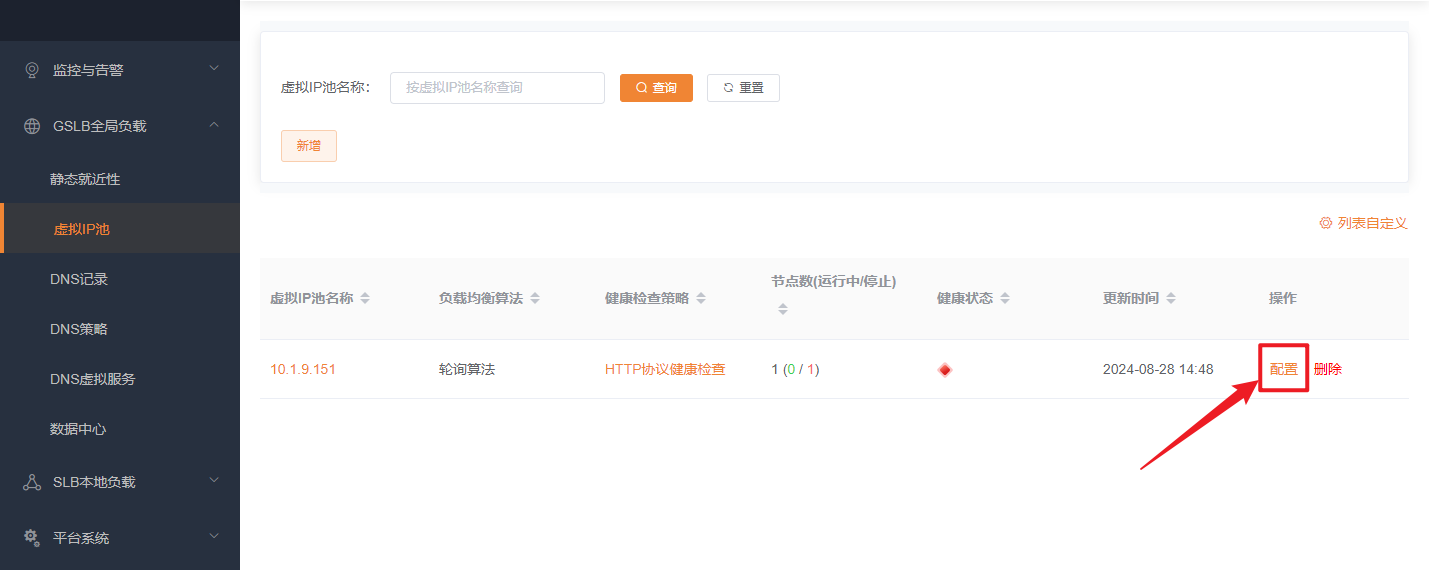
Task: Click the 监控与告警 sidebar icon
Action: pos(32,70)
